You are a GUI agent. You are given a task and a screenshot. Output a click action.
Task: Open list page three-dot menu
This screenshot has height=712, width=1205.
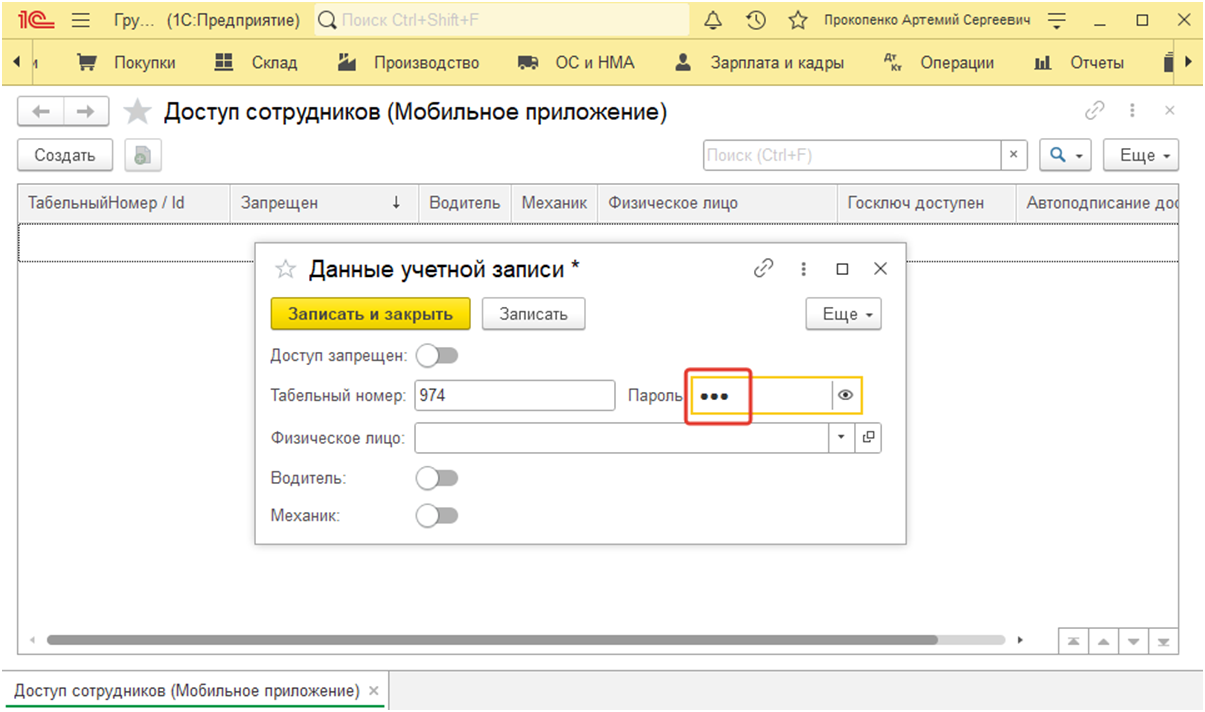pos(1132,111)
